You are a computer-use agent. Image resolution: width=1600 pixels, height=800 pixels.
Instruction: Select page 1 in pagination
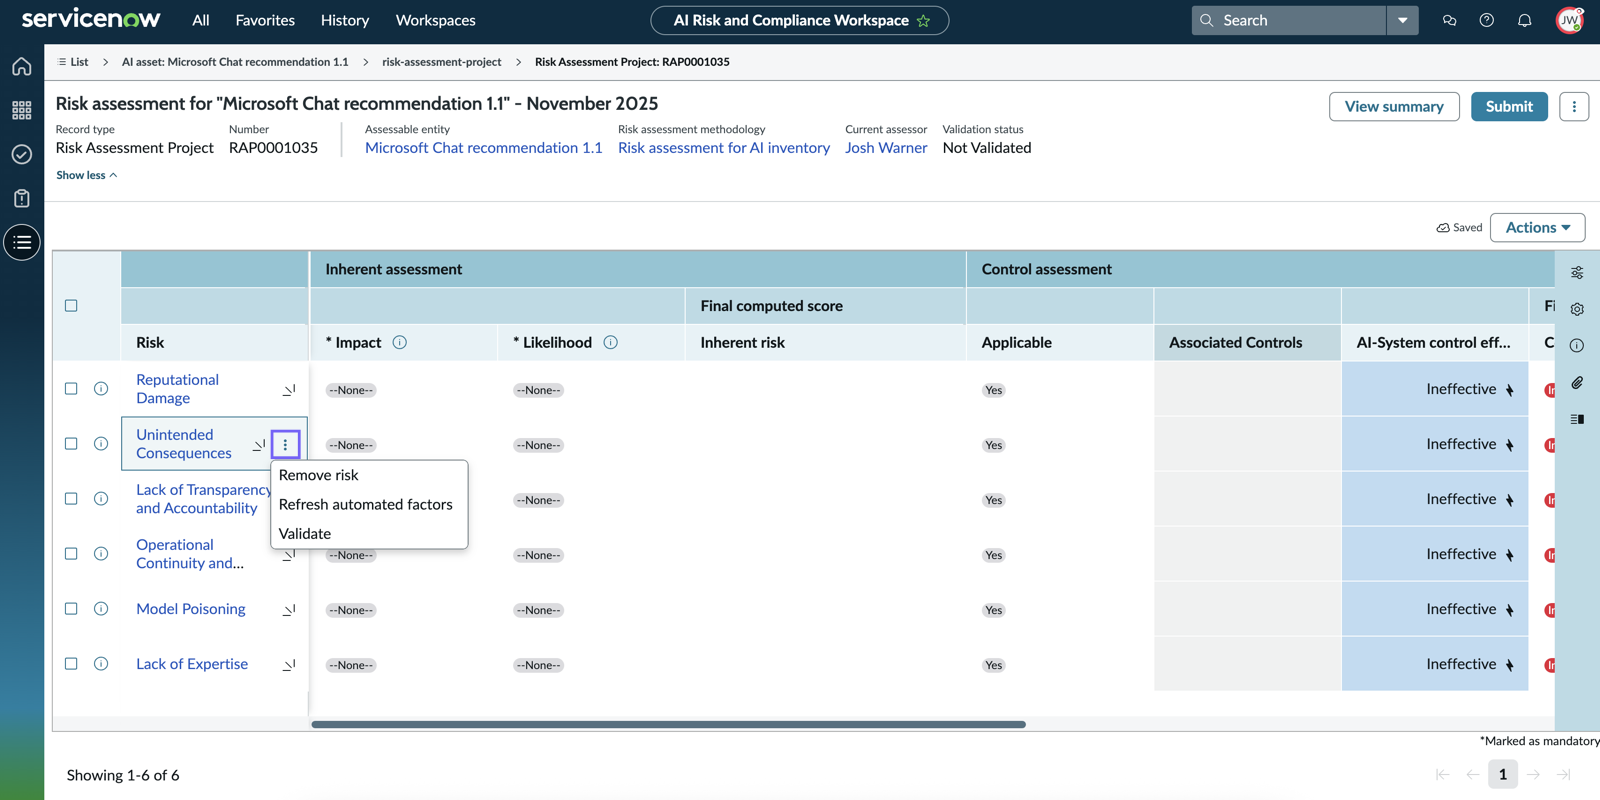pyautogui.click(x=1502, y=774)
